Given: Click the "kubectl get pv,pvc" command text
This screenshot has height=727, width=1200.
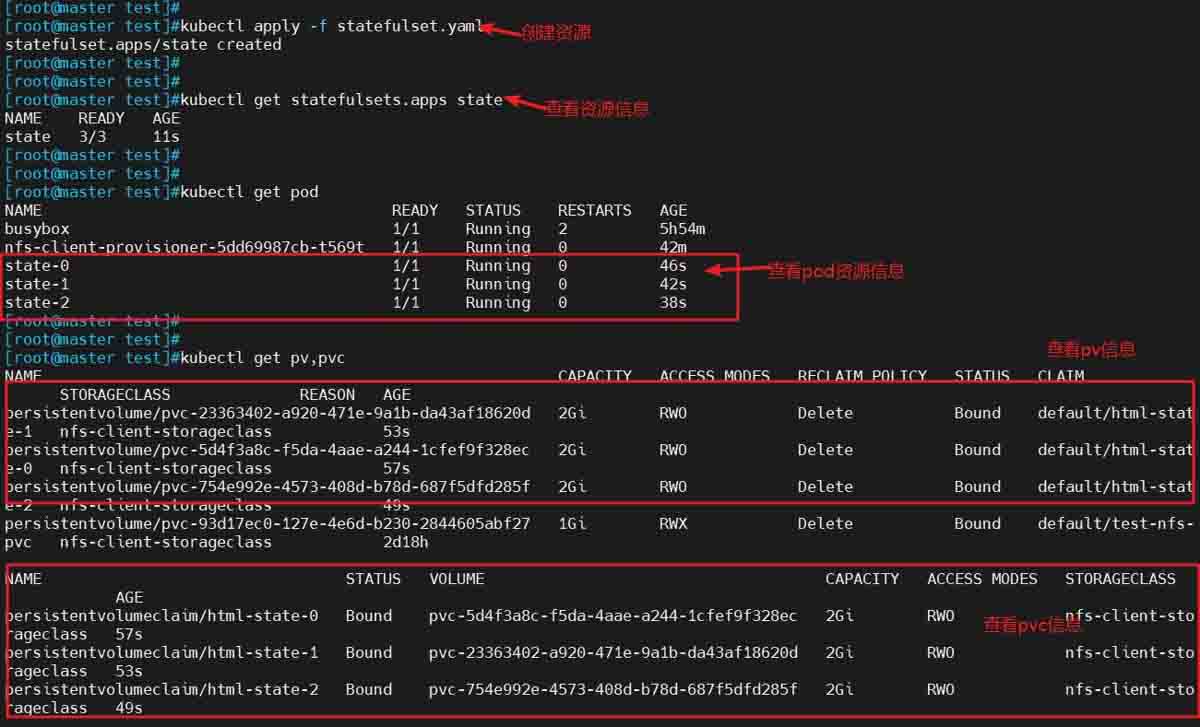Looking at the screenshot, I should click(x=264, y=358).
